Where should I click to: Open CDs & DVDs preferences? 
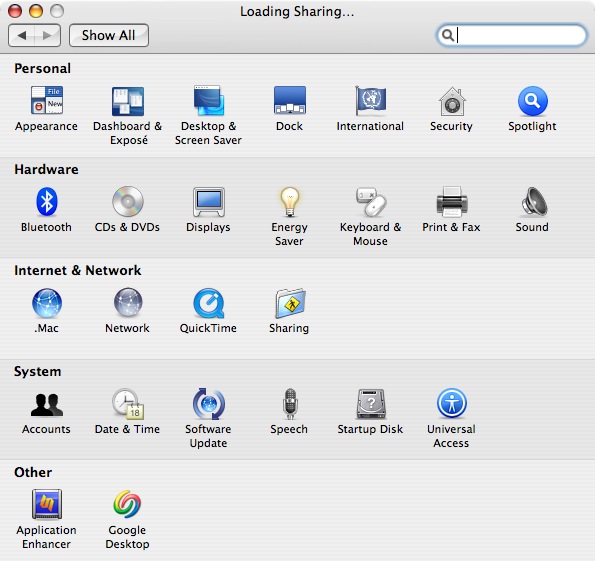pos(128,202)
